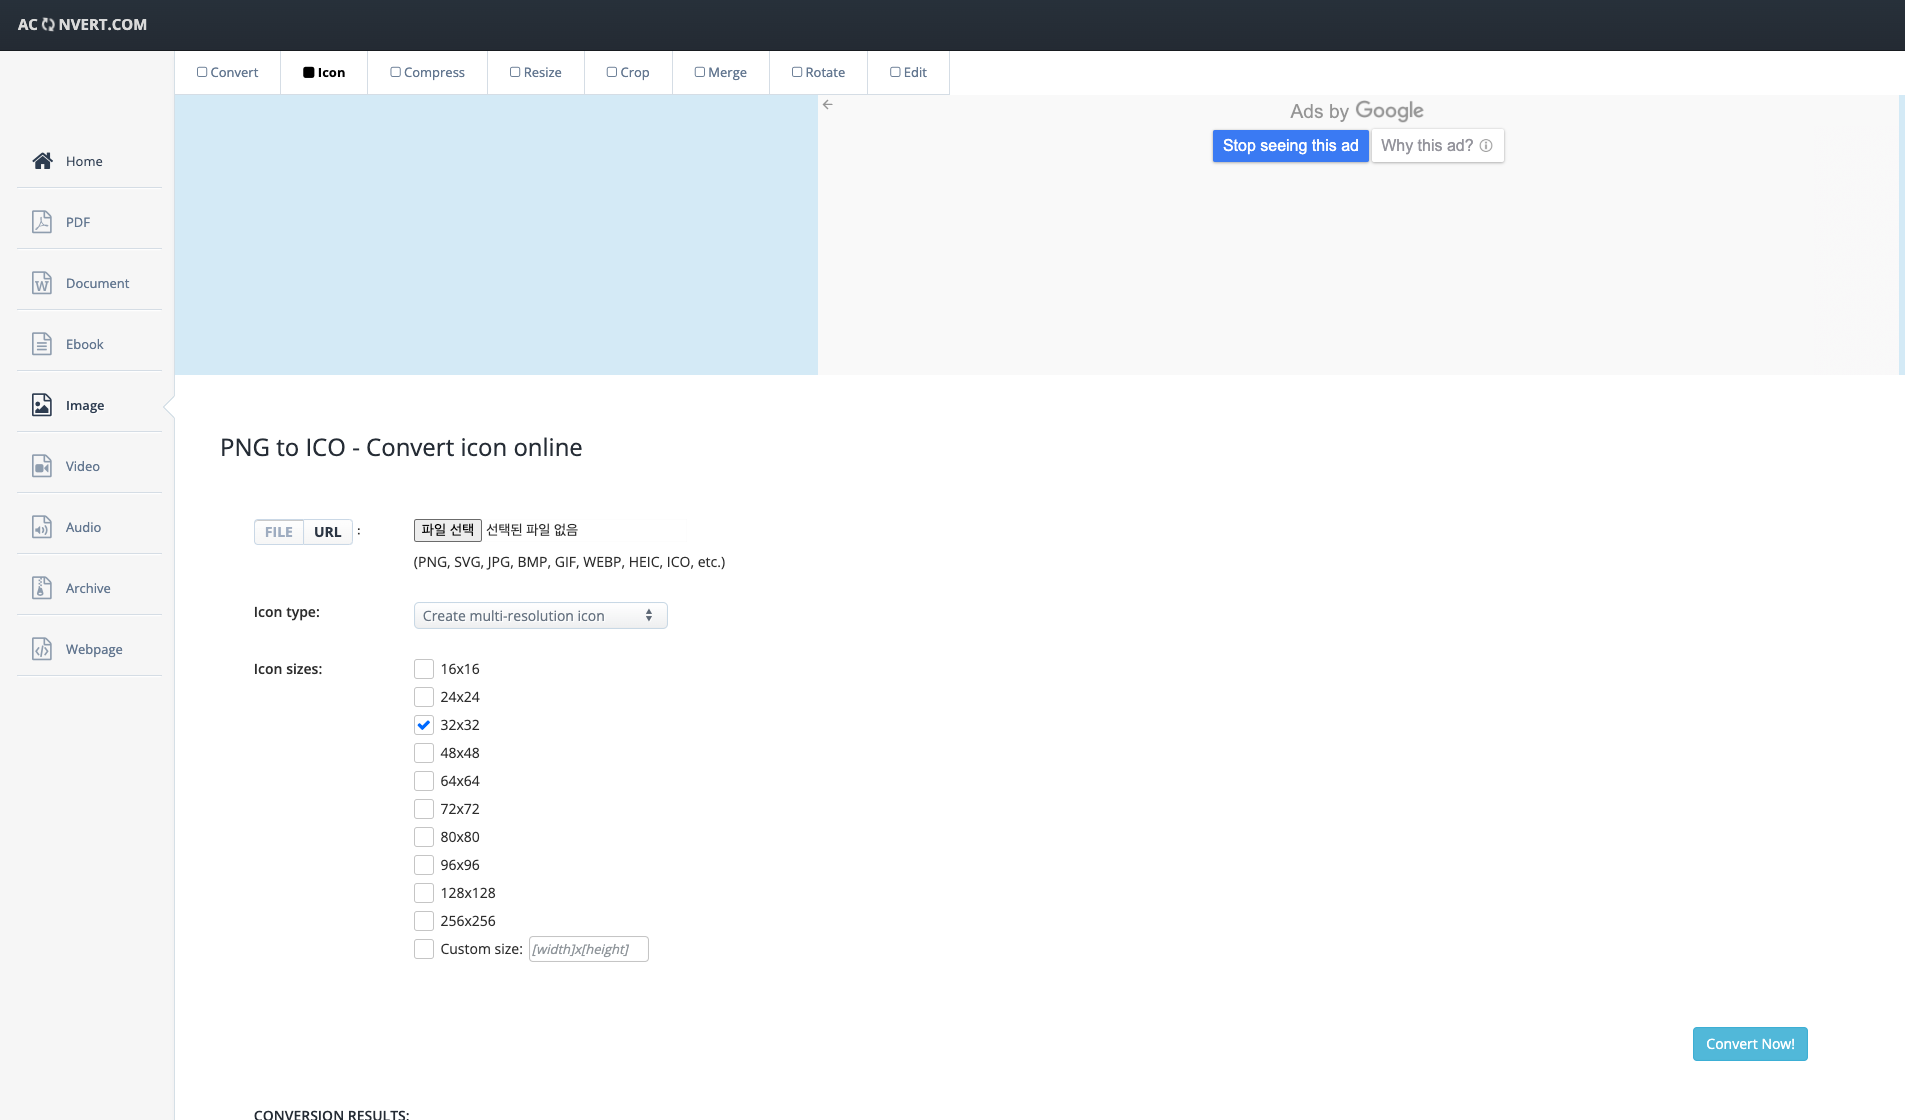Switch to the Compress tab

coord(427,72)
